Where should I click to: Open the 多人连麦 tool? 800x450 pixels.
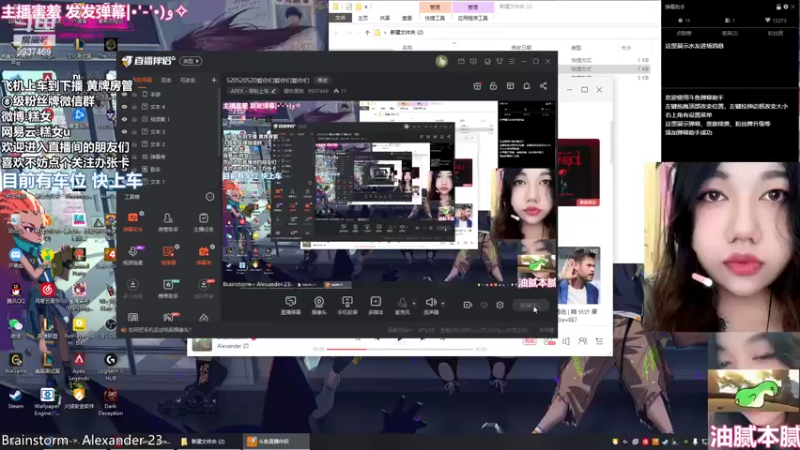pyautogui.click(x=133, y=288)
